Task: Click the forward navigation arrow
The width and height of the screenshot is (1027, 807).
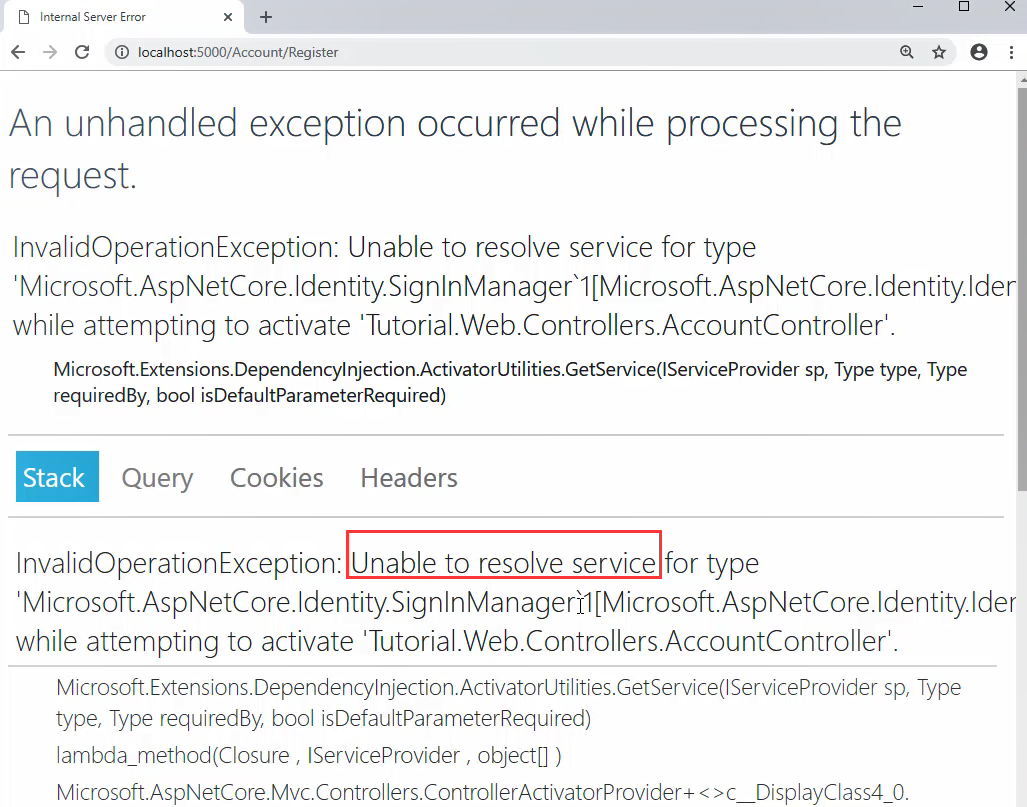Action: point(50,52)
